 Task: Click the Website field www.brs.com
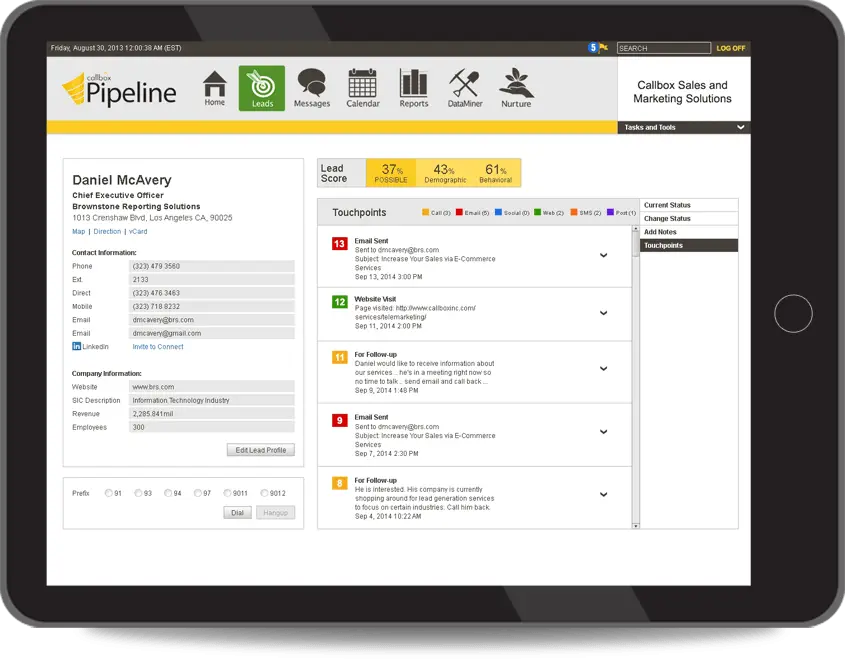click(212, 387)
